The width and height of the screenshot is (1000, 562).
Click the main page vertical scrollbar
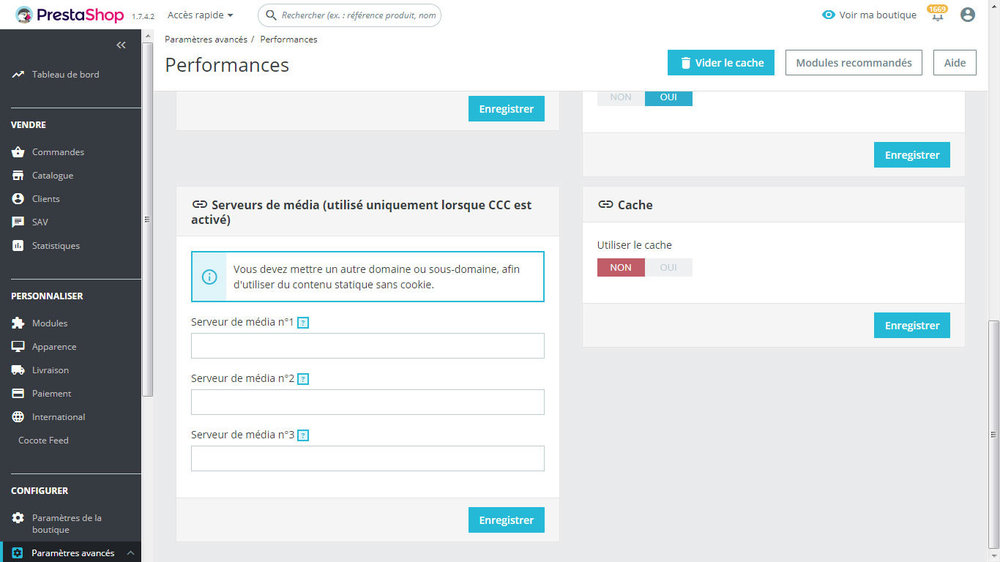tap(993, 434)
